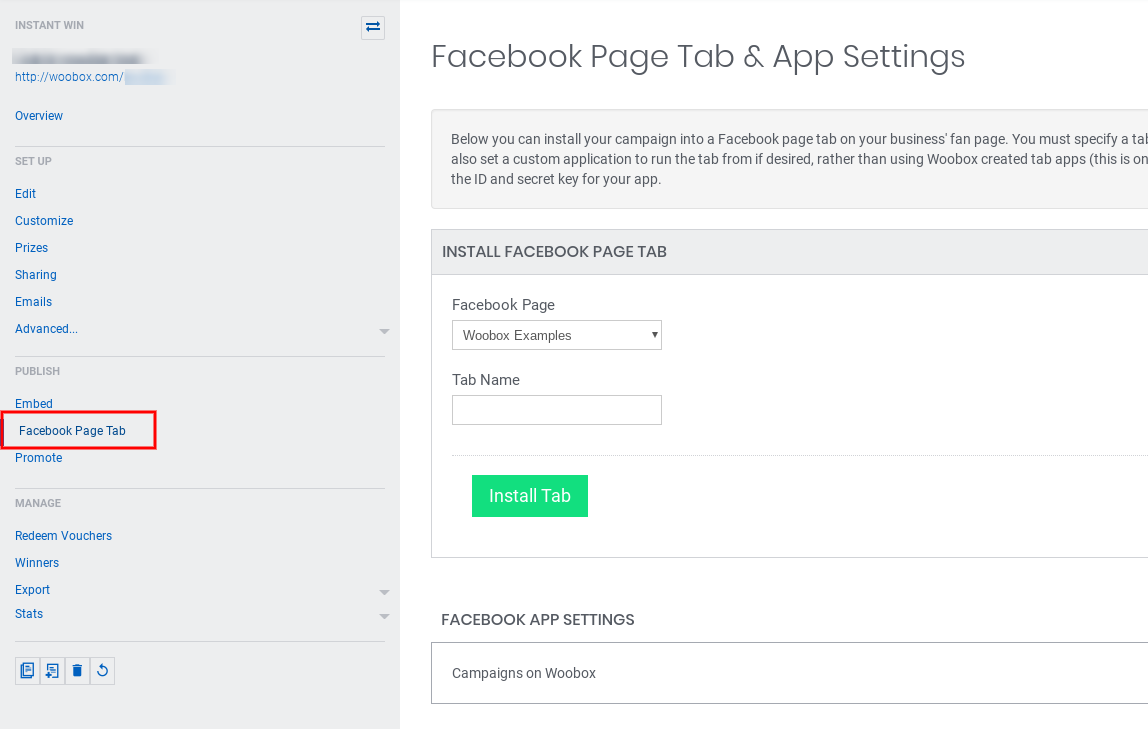The height and width of the screenshot is (729, 1148).
Task: View the Winners list
Action: click(x=36, y=562)
